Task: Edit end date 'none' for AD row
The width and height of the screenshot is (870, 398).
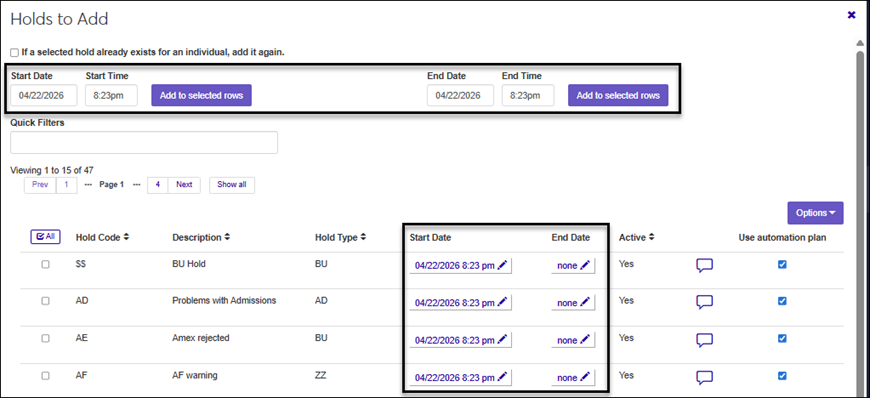Action: pos(573,303)
